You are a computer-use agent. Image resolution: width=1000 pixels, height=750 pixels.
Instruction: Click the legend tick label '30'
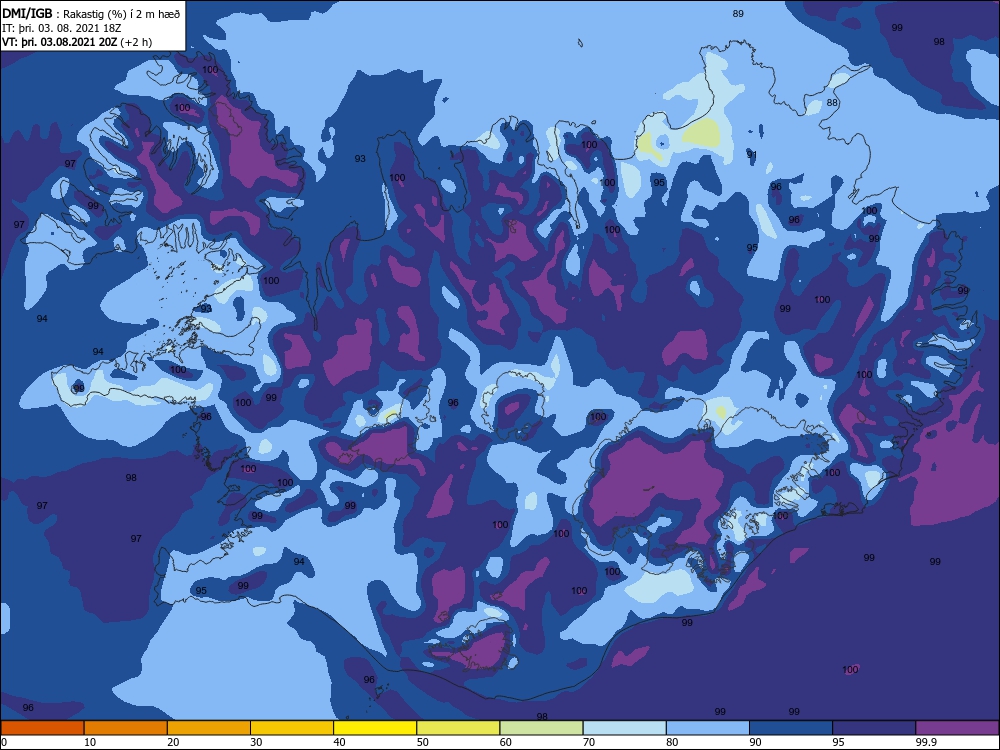(256, 742)
